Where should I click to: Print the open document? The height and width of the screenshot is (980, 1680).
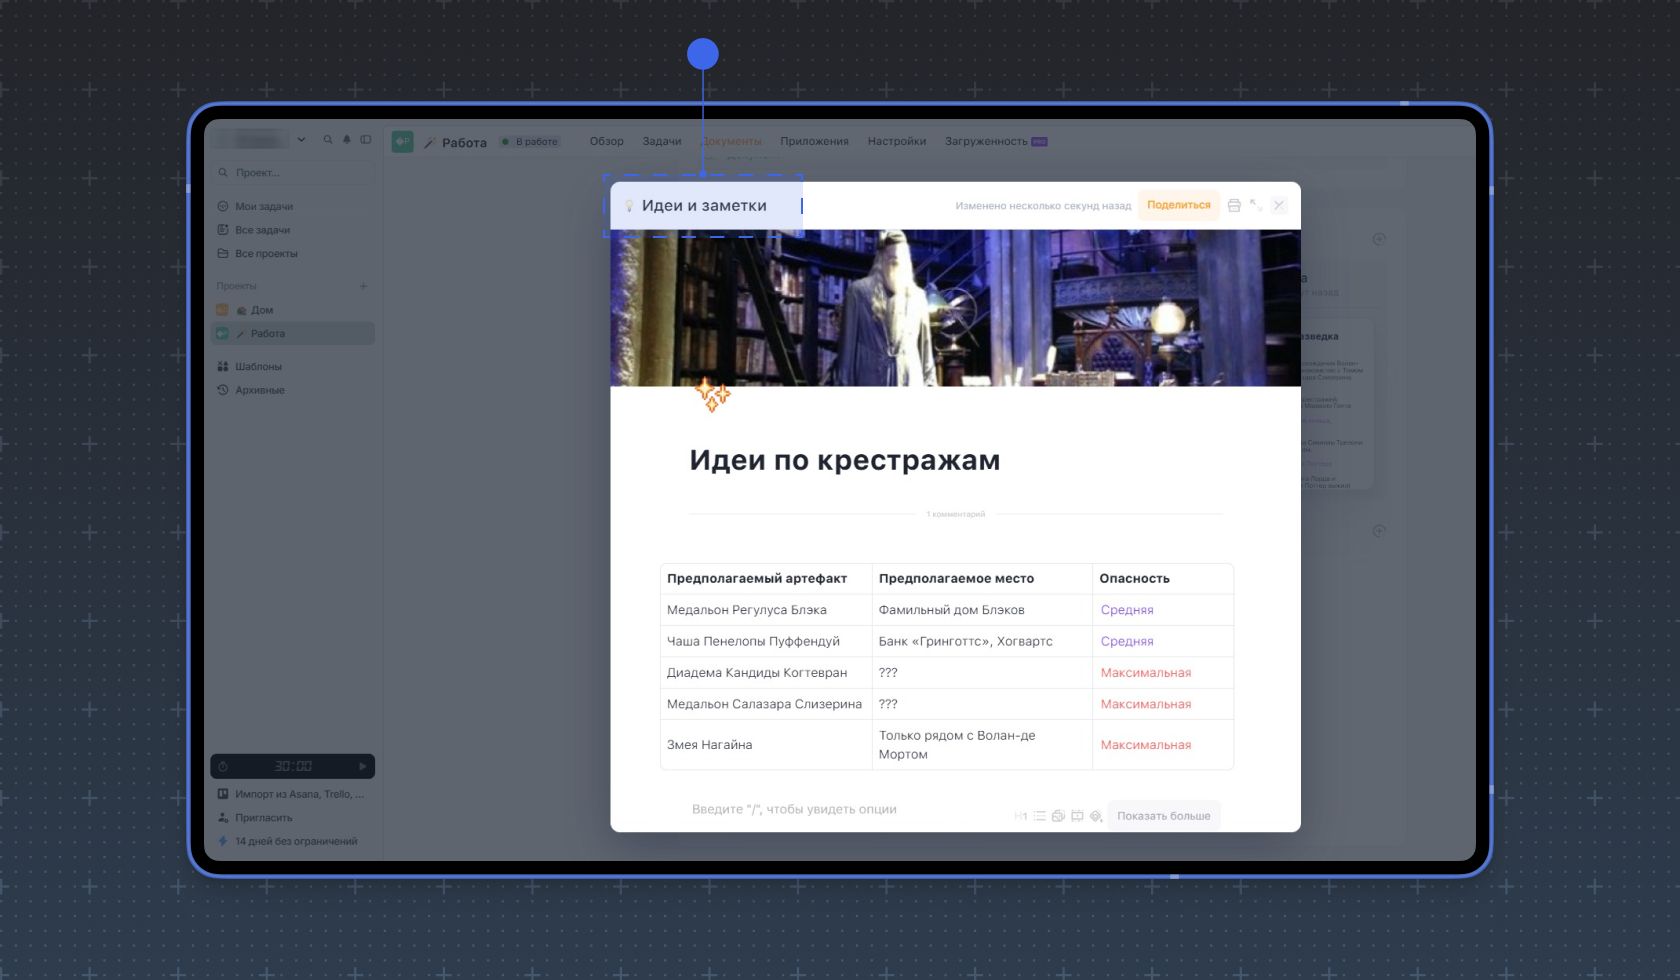[x=1234, y=205]
